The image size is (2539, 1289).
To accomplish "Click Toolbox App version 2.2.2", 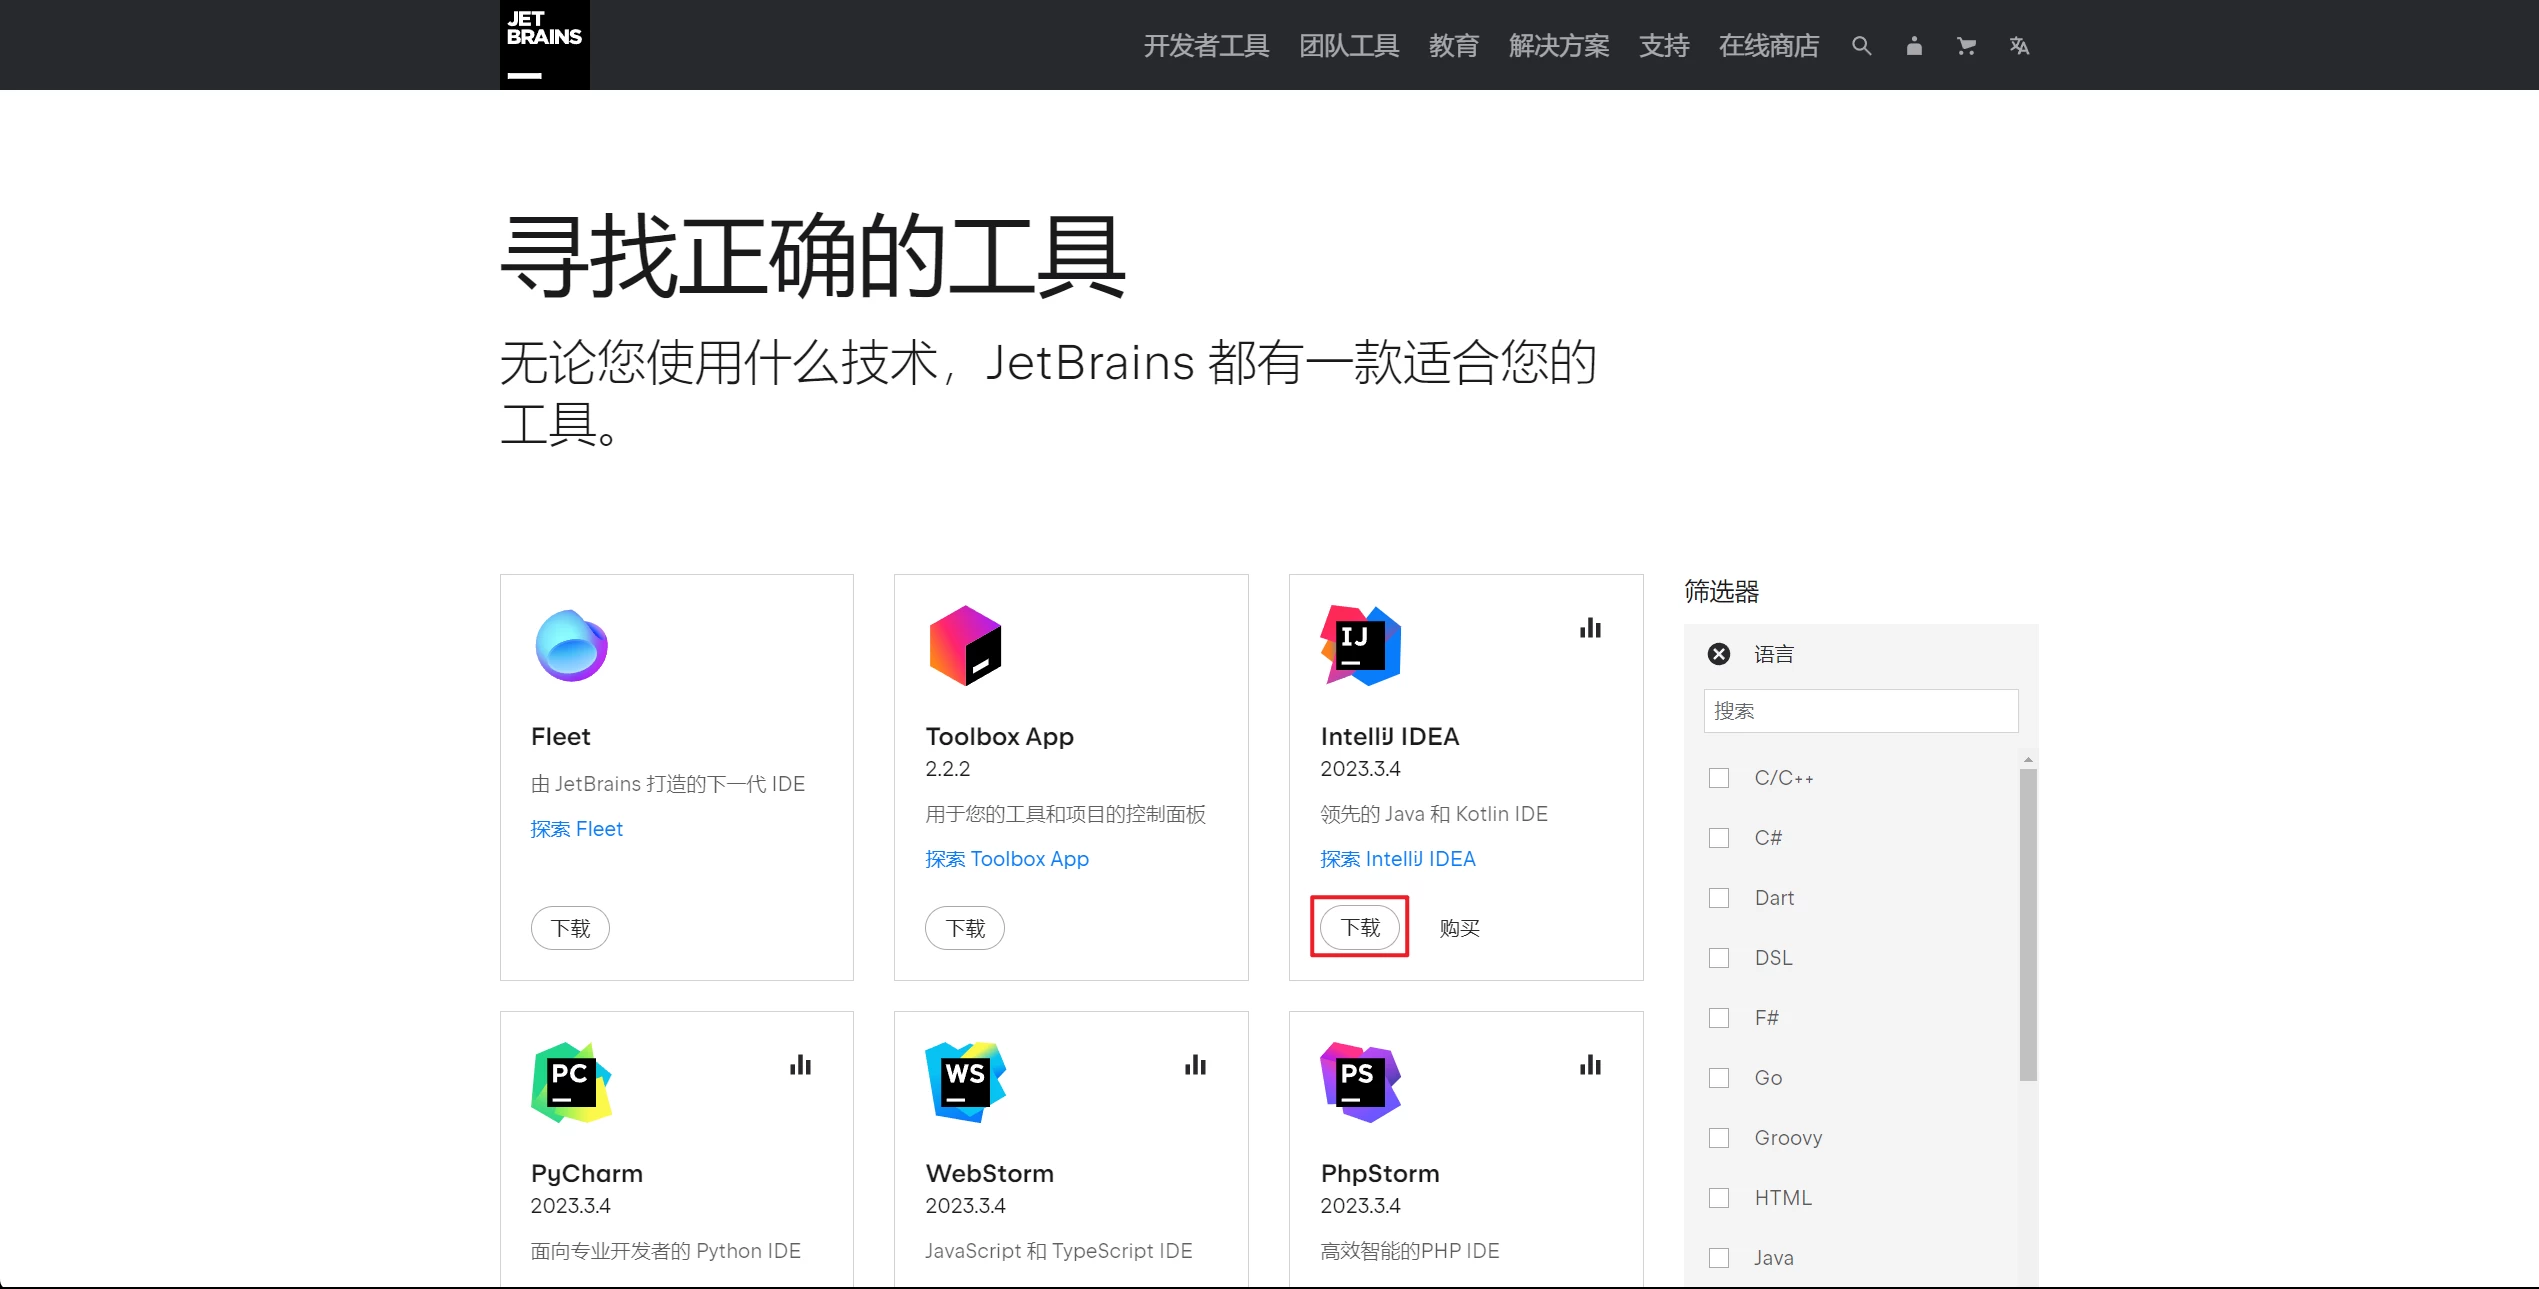I will 948,769.
